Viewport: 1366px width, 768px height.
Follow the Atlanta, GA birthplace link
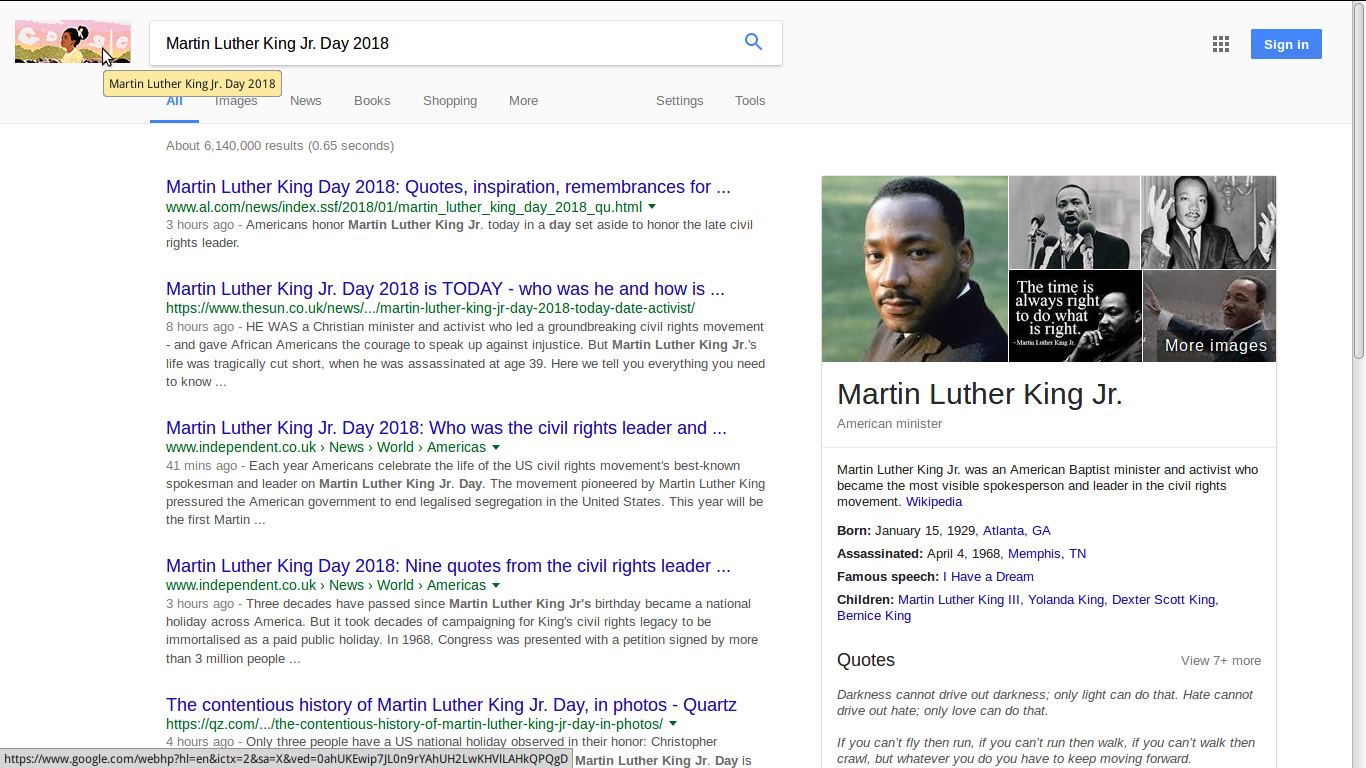pos(1017,531)
